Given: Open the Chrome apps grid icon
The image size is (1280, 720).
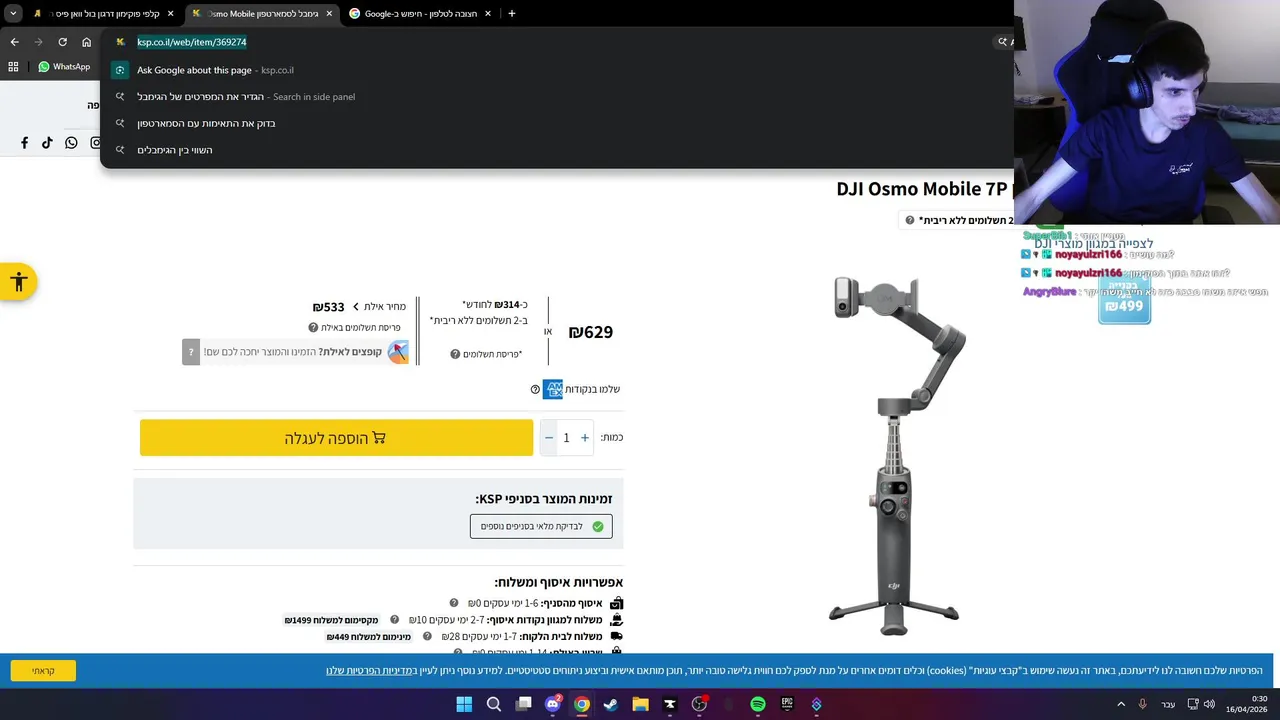Looking at the screenshot, I should 13,67.
